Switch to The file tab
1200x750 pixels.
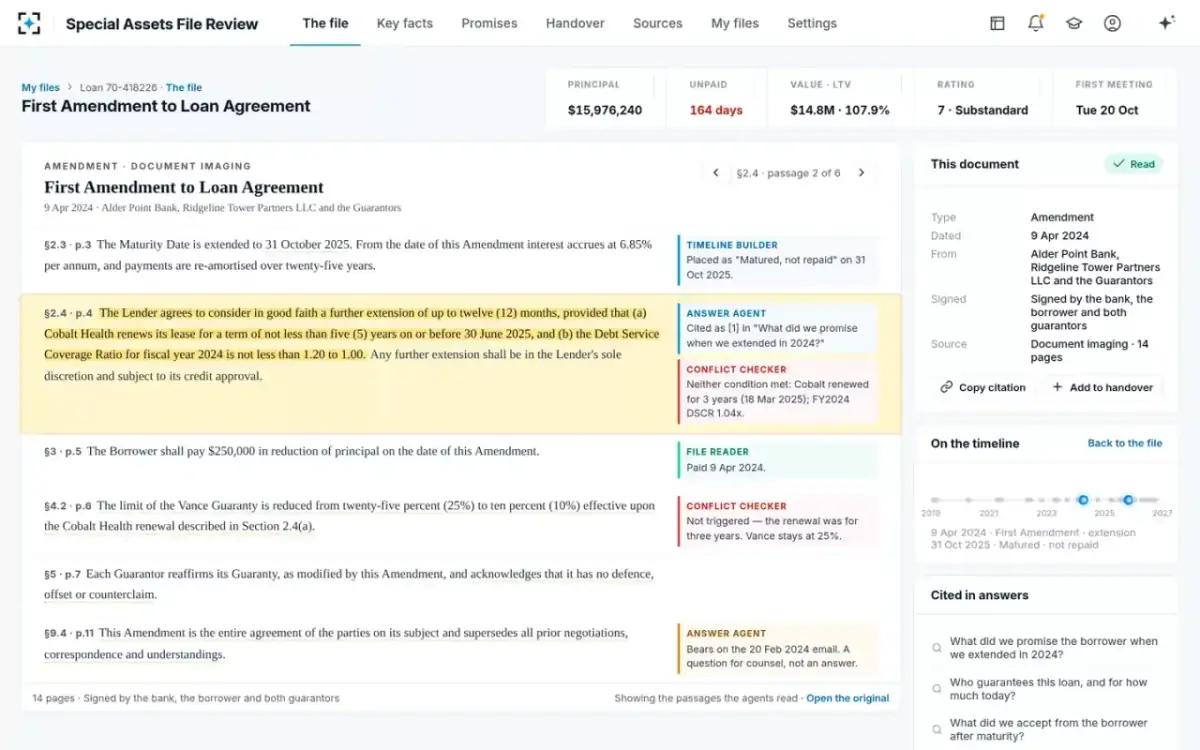(x=326, y=23)
